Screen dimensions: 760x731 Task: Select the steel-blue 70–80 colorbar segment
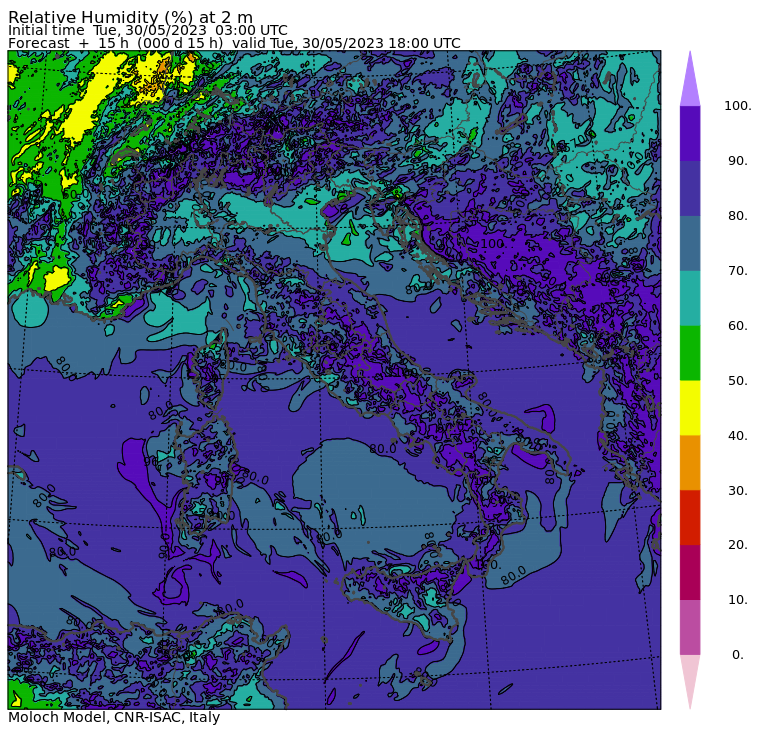[690, 243]
